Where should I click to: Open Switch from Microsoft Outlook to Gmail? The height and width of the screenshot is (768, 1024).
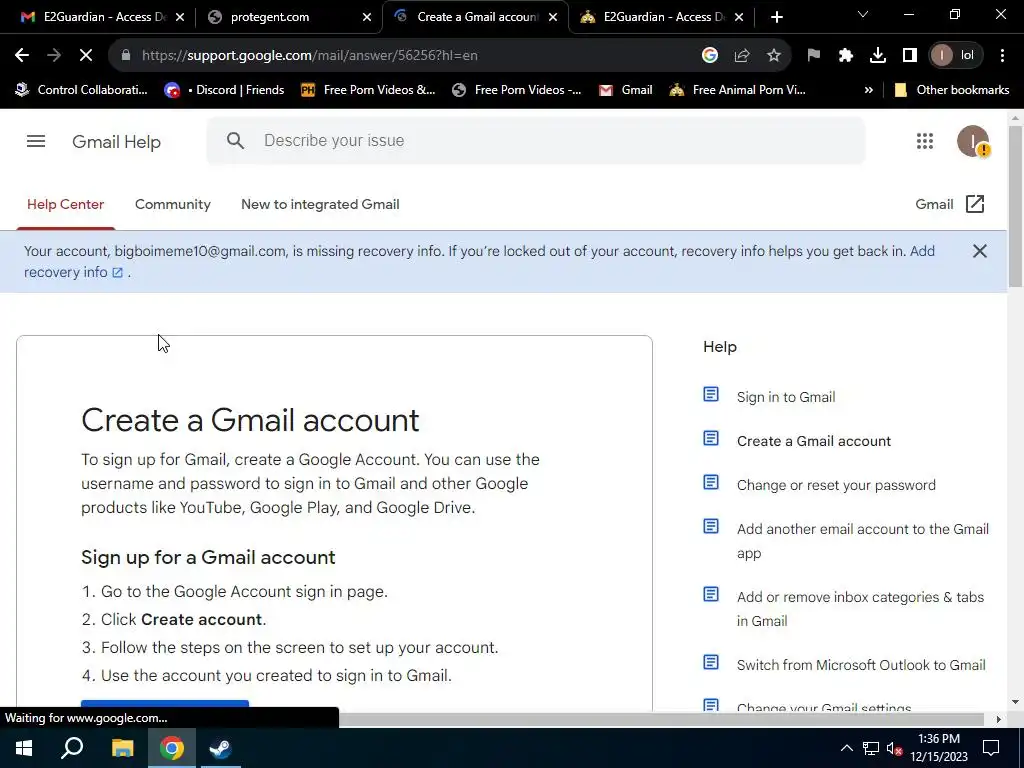coord(861,665)
